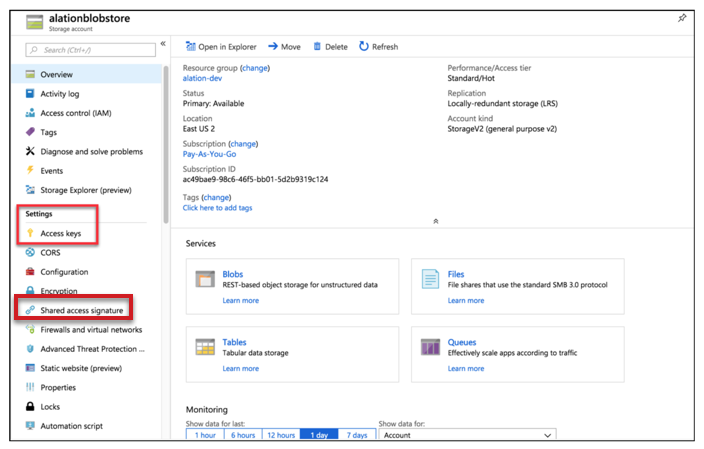Select the 12 hours time range
Image resolution: width=704 pixels, height=449 pixels.
click(x=281, y=435)
